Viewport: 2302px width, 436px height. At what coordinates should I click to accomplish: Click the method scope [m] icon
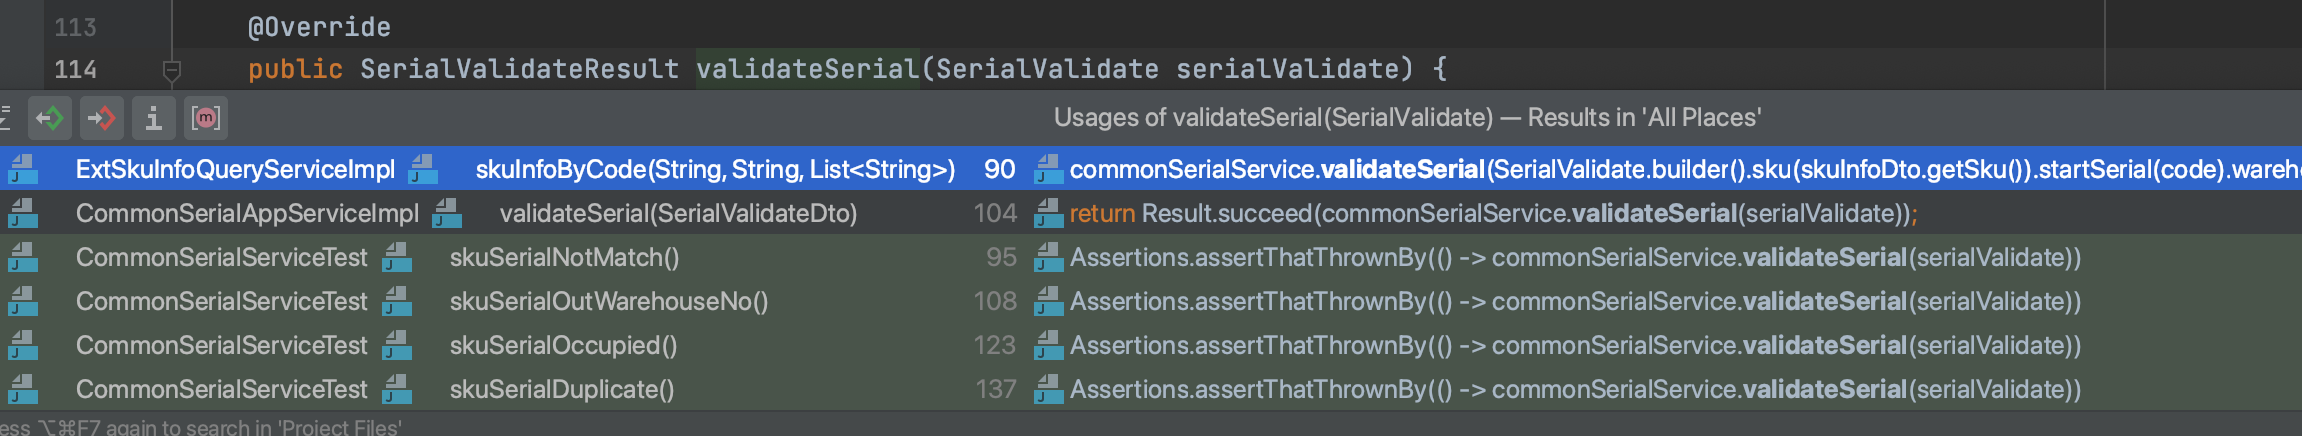click(x=206, y=118)
